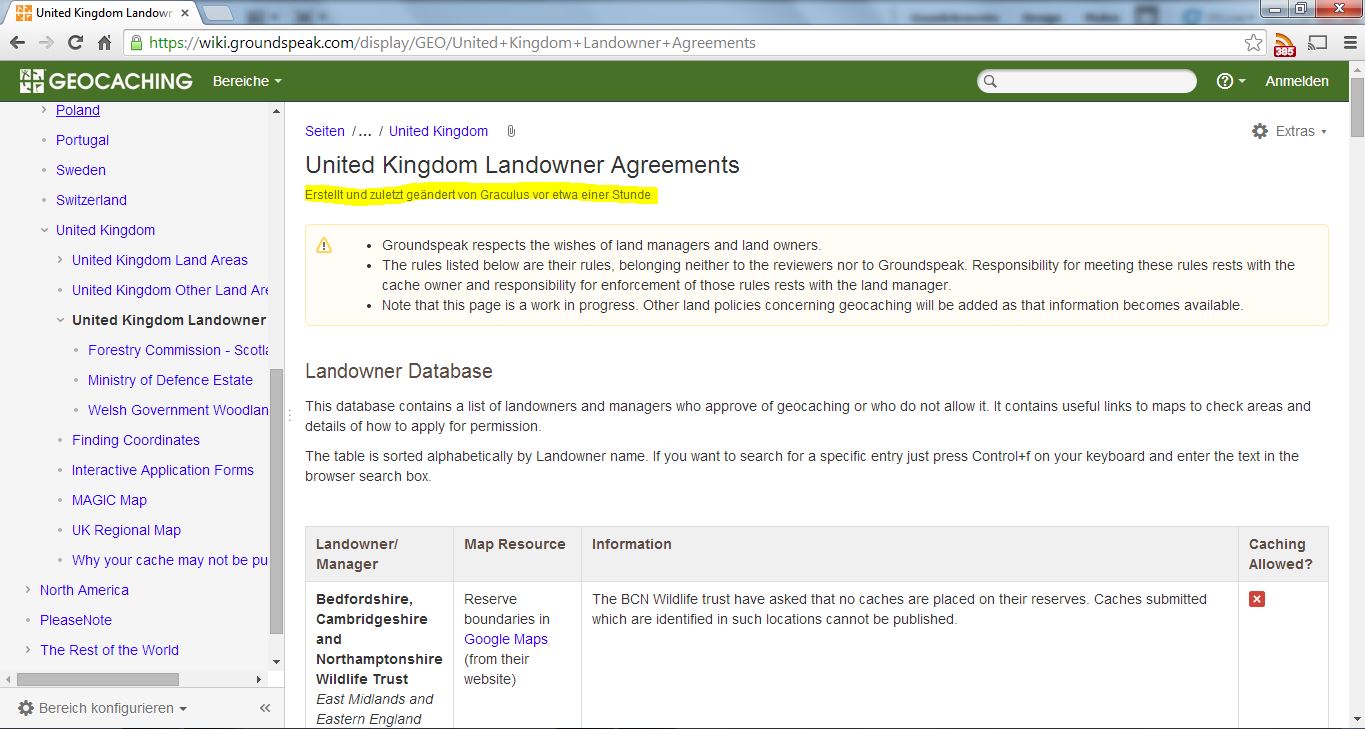Open the Google Maps reserve boundaries link

click(506, 639)
